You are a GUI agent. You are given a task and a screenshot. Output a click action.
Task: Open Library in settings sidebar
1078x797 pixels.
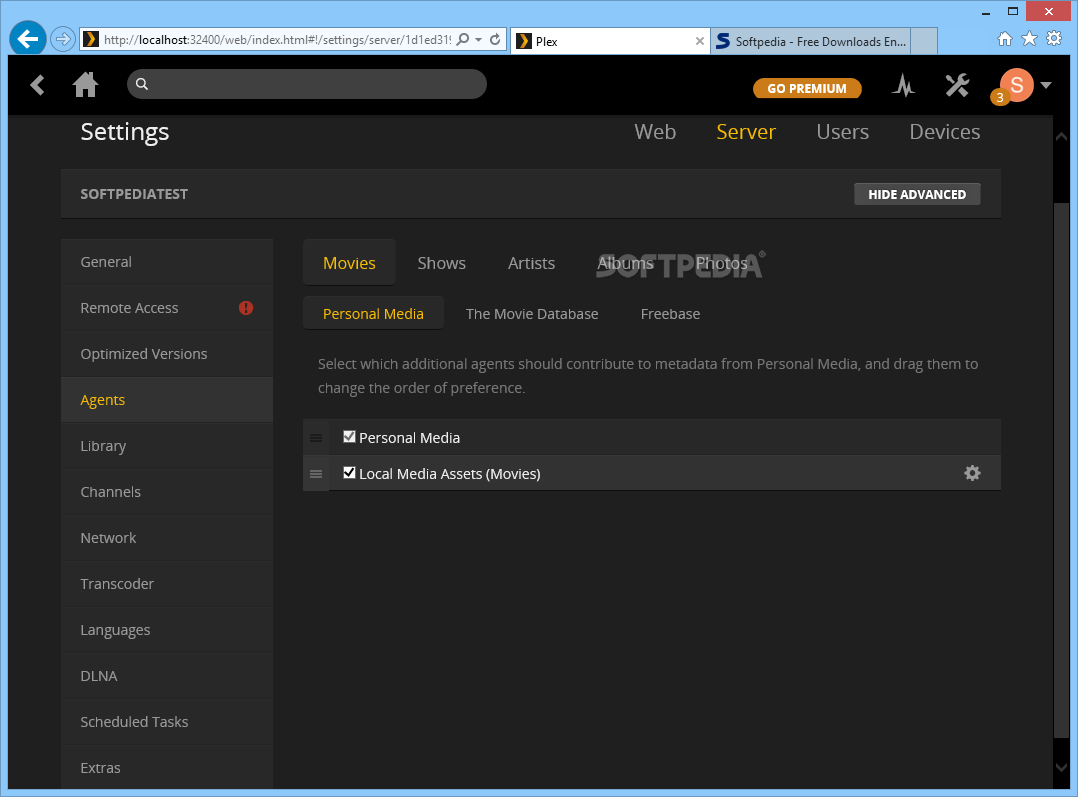point(167,446)
